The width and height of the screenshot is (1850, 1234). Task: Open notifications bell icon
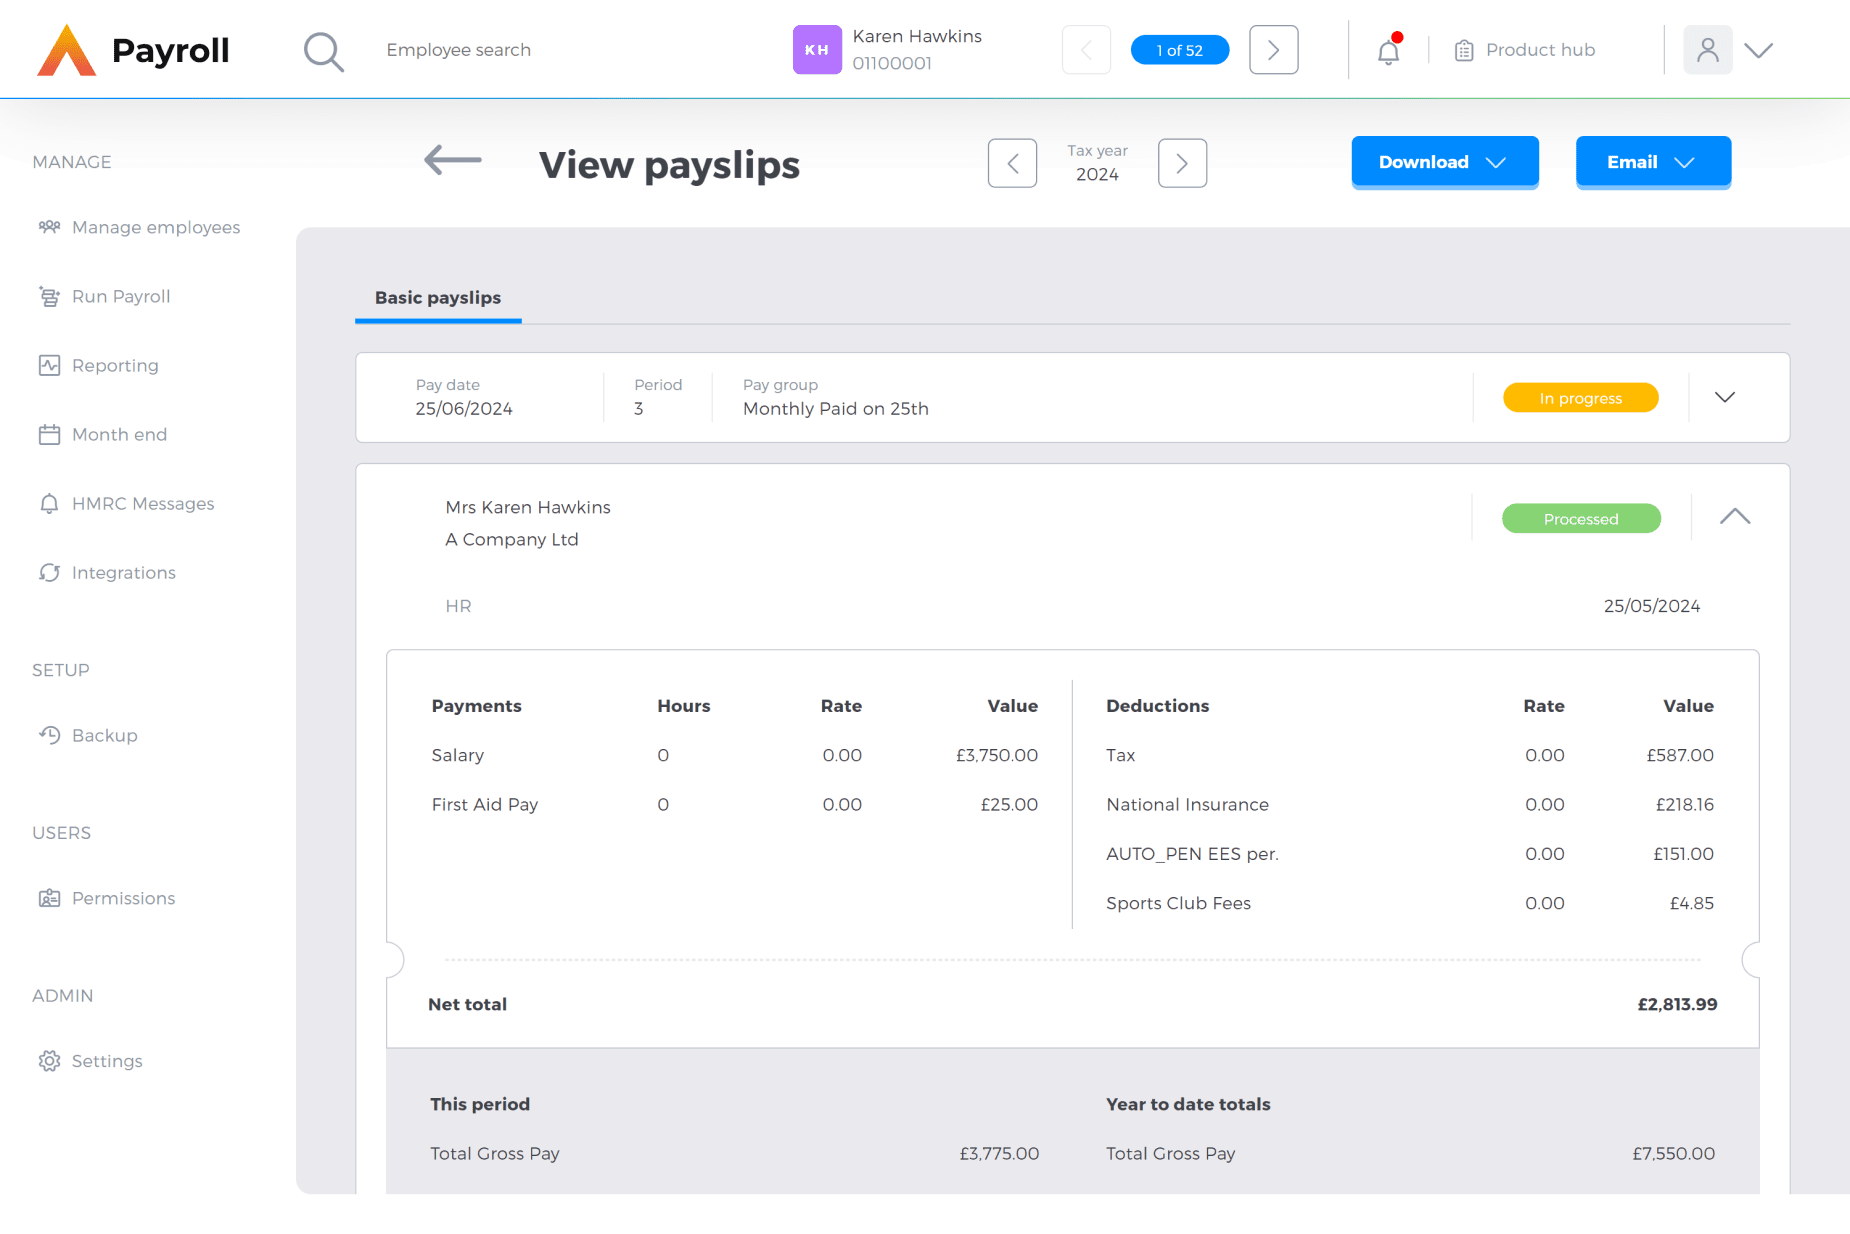[x=1388, y=51]
